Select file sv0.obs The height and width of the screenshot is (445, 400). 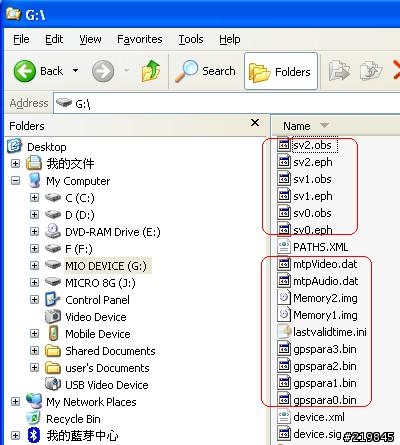click(312, 213)
